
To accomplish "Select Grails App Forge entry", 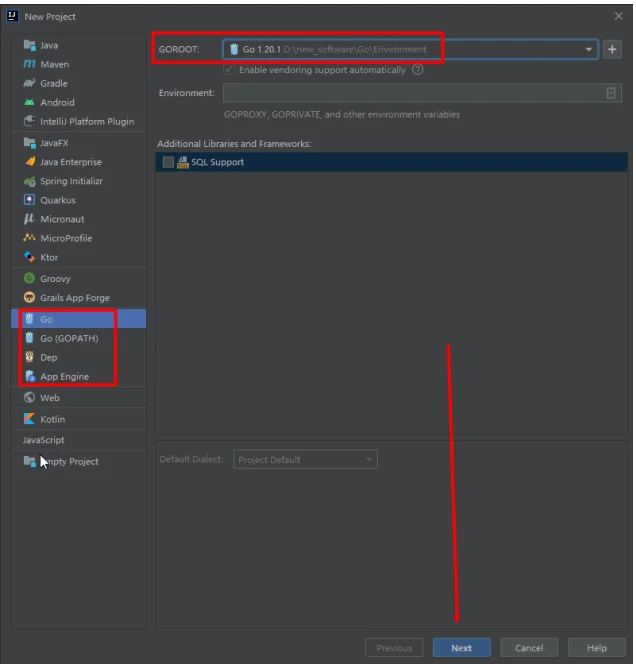I will tap(78, 297).
